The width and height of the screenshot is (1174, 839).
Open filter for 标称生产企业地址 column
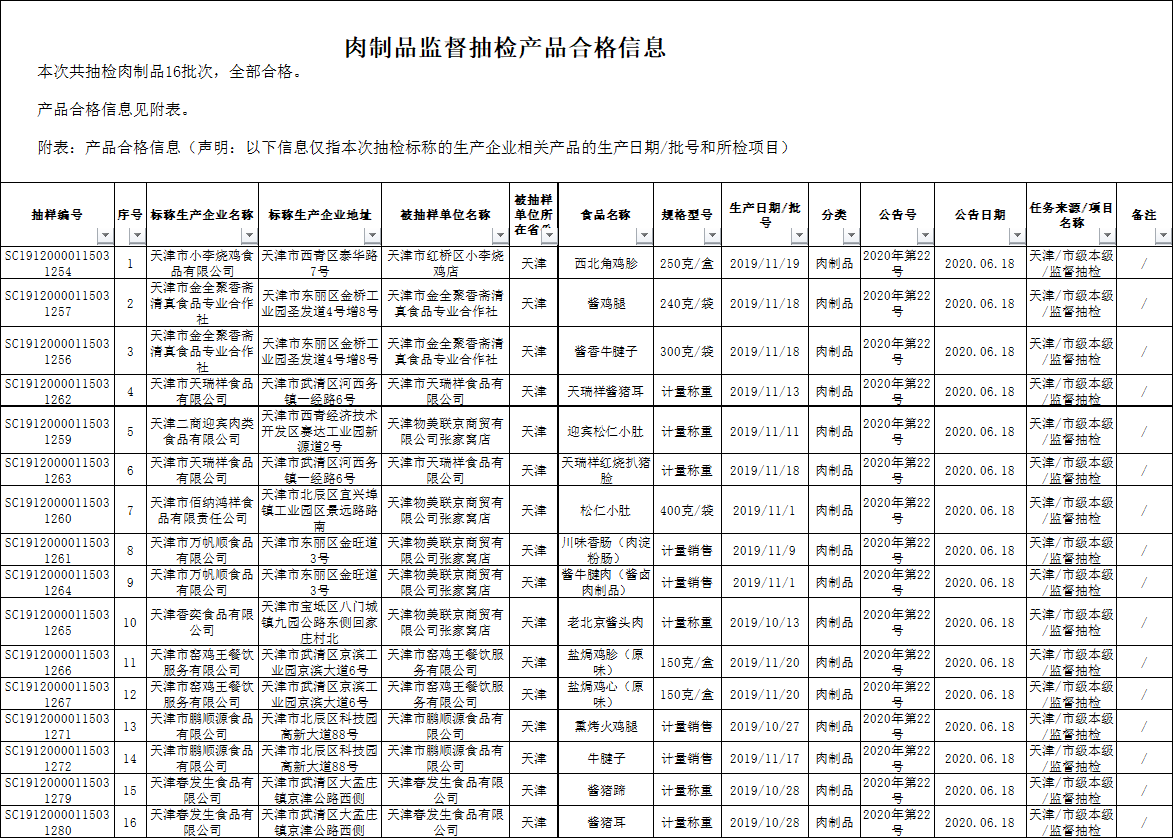point(373,236)
